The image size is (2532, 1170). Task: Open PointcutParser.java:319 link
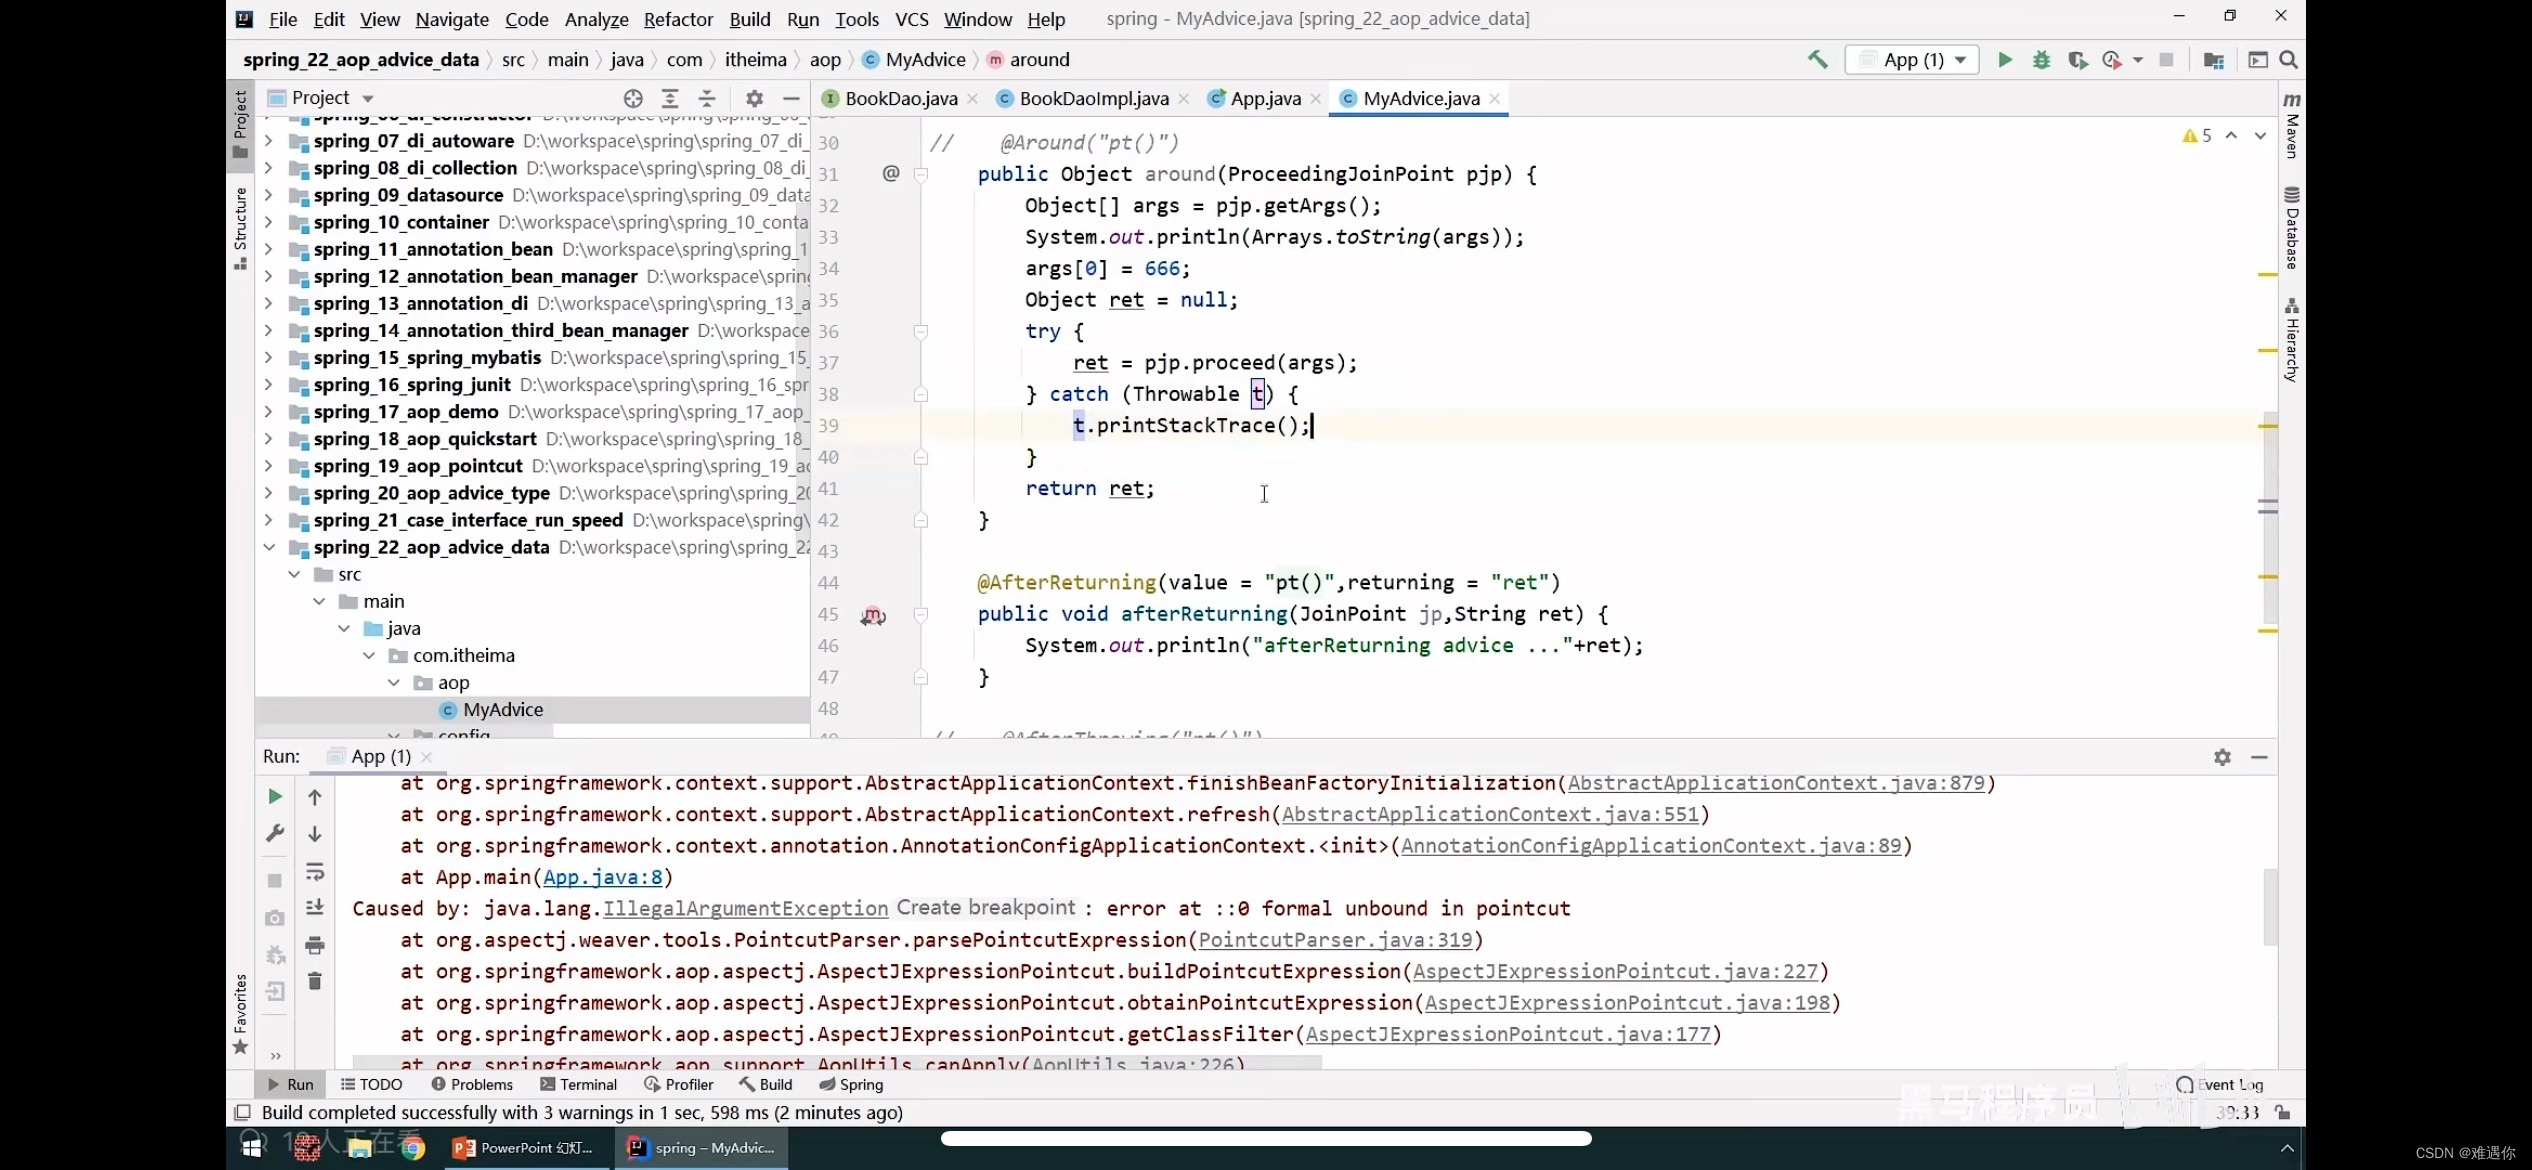click(x=1335, y=940)
